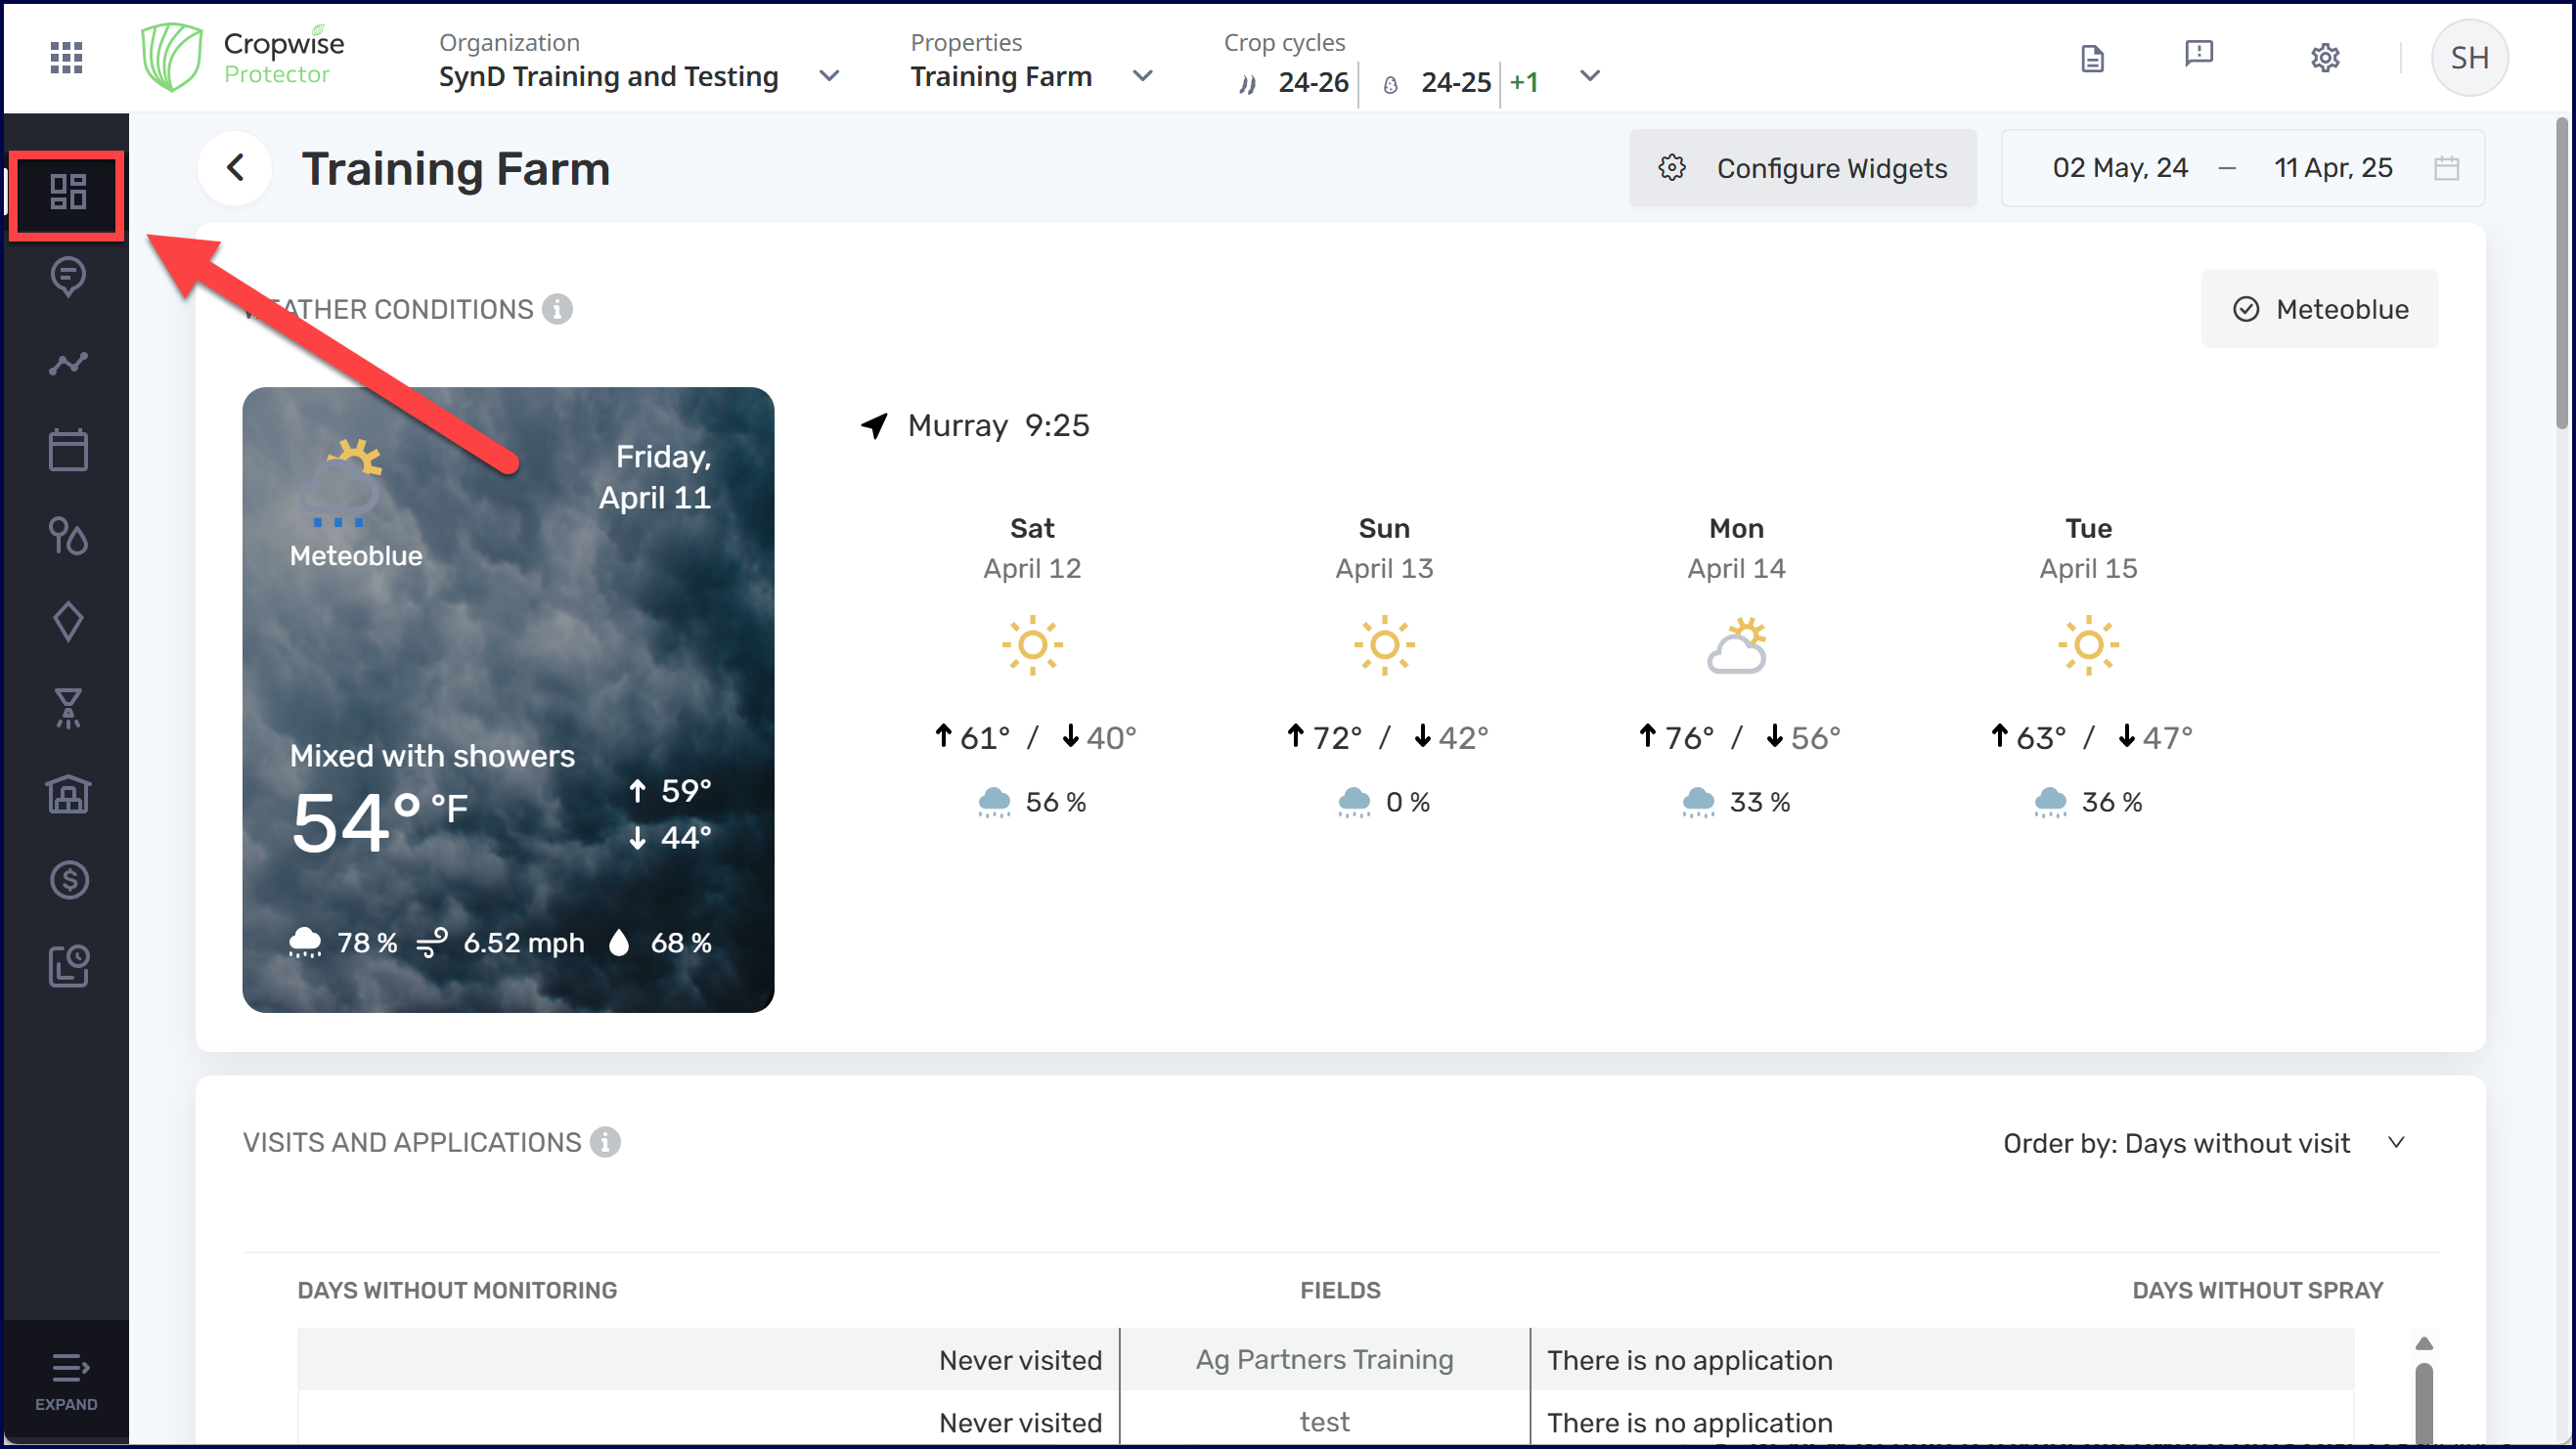Go back using the arrow beside Training Farm
The image size is (2576, 1449).
click(x=235, y=168)
